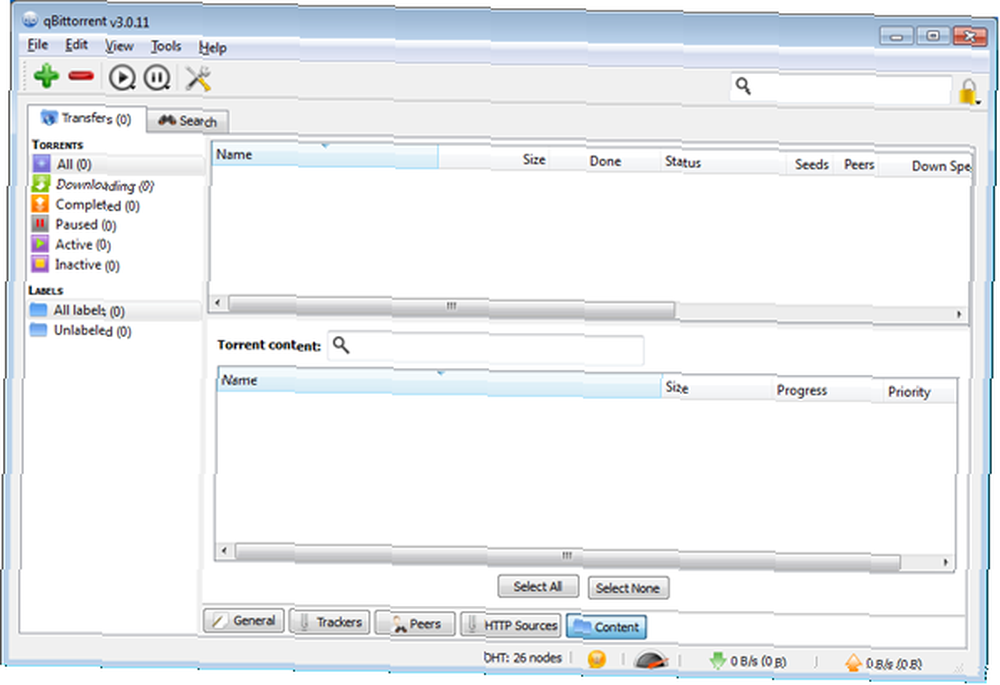
Task: Switch to the Search tab
Action: pos(188,121)
